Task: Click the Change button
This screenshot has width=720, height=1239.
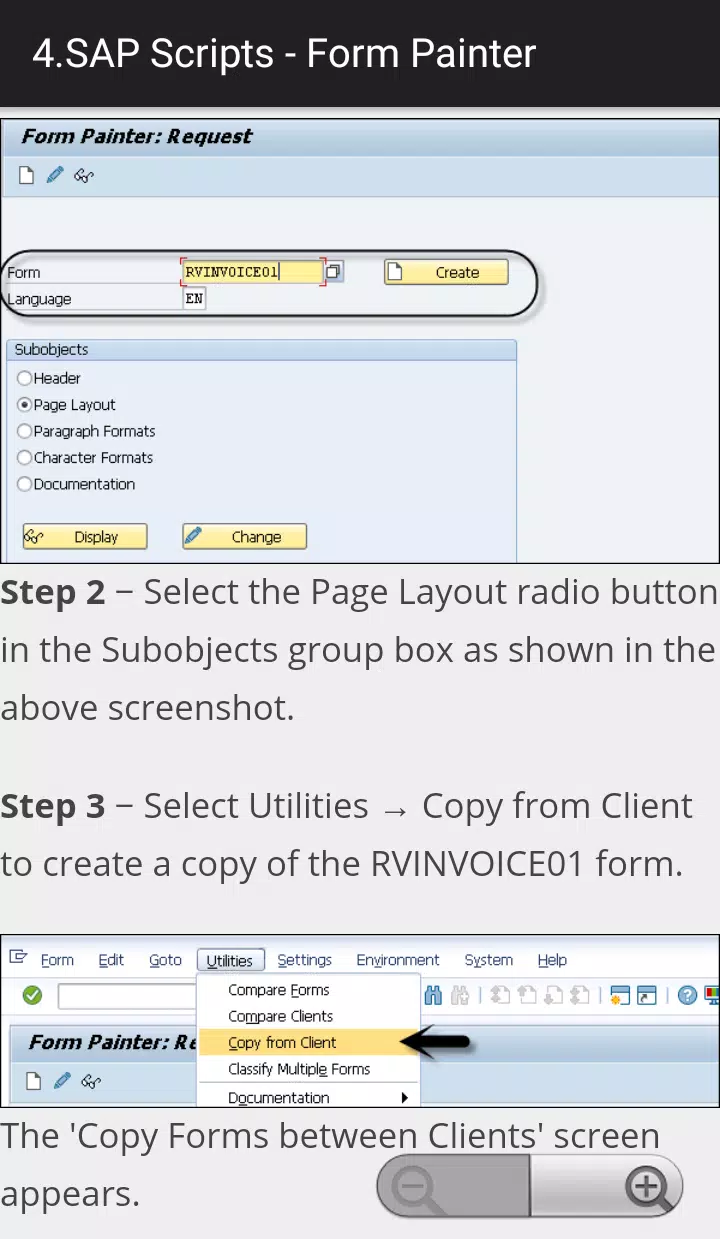Action: click(244, 537)
